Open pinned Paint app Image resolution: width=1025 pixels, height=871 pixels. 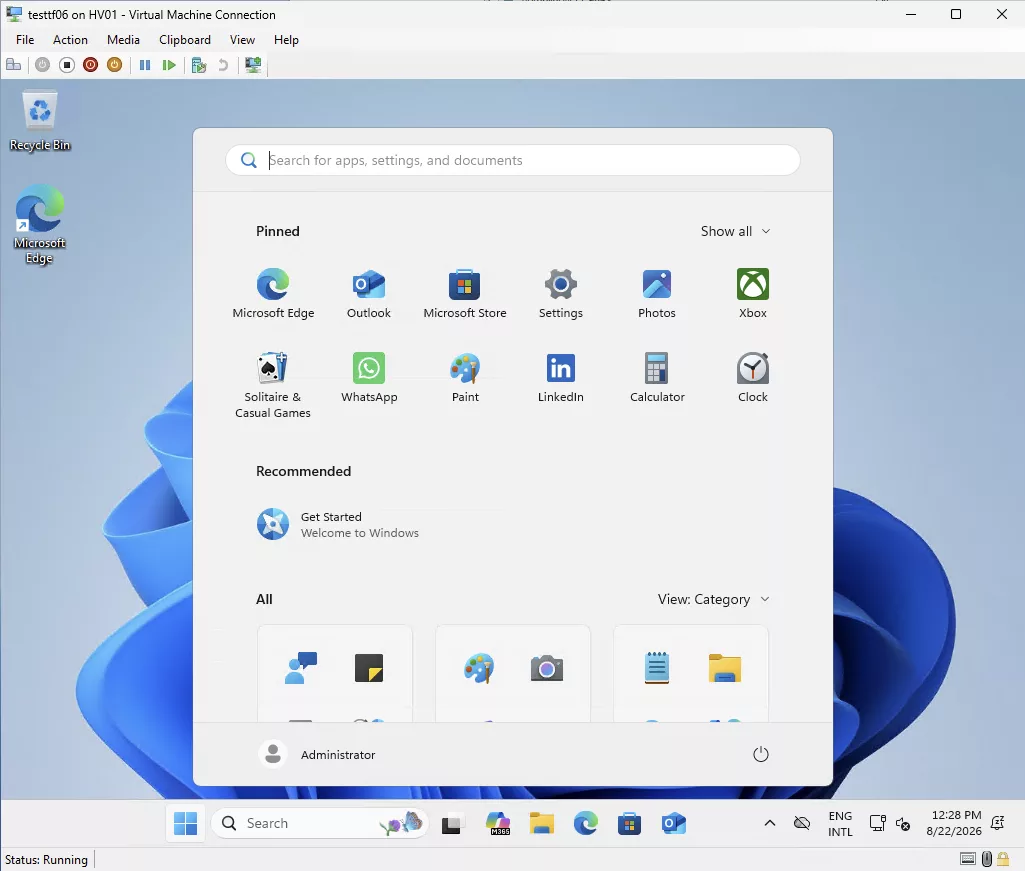tap(465, 377)
